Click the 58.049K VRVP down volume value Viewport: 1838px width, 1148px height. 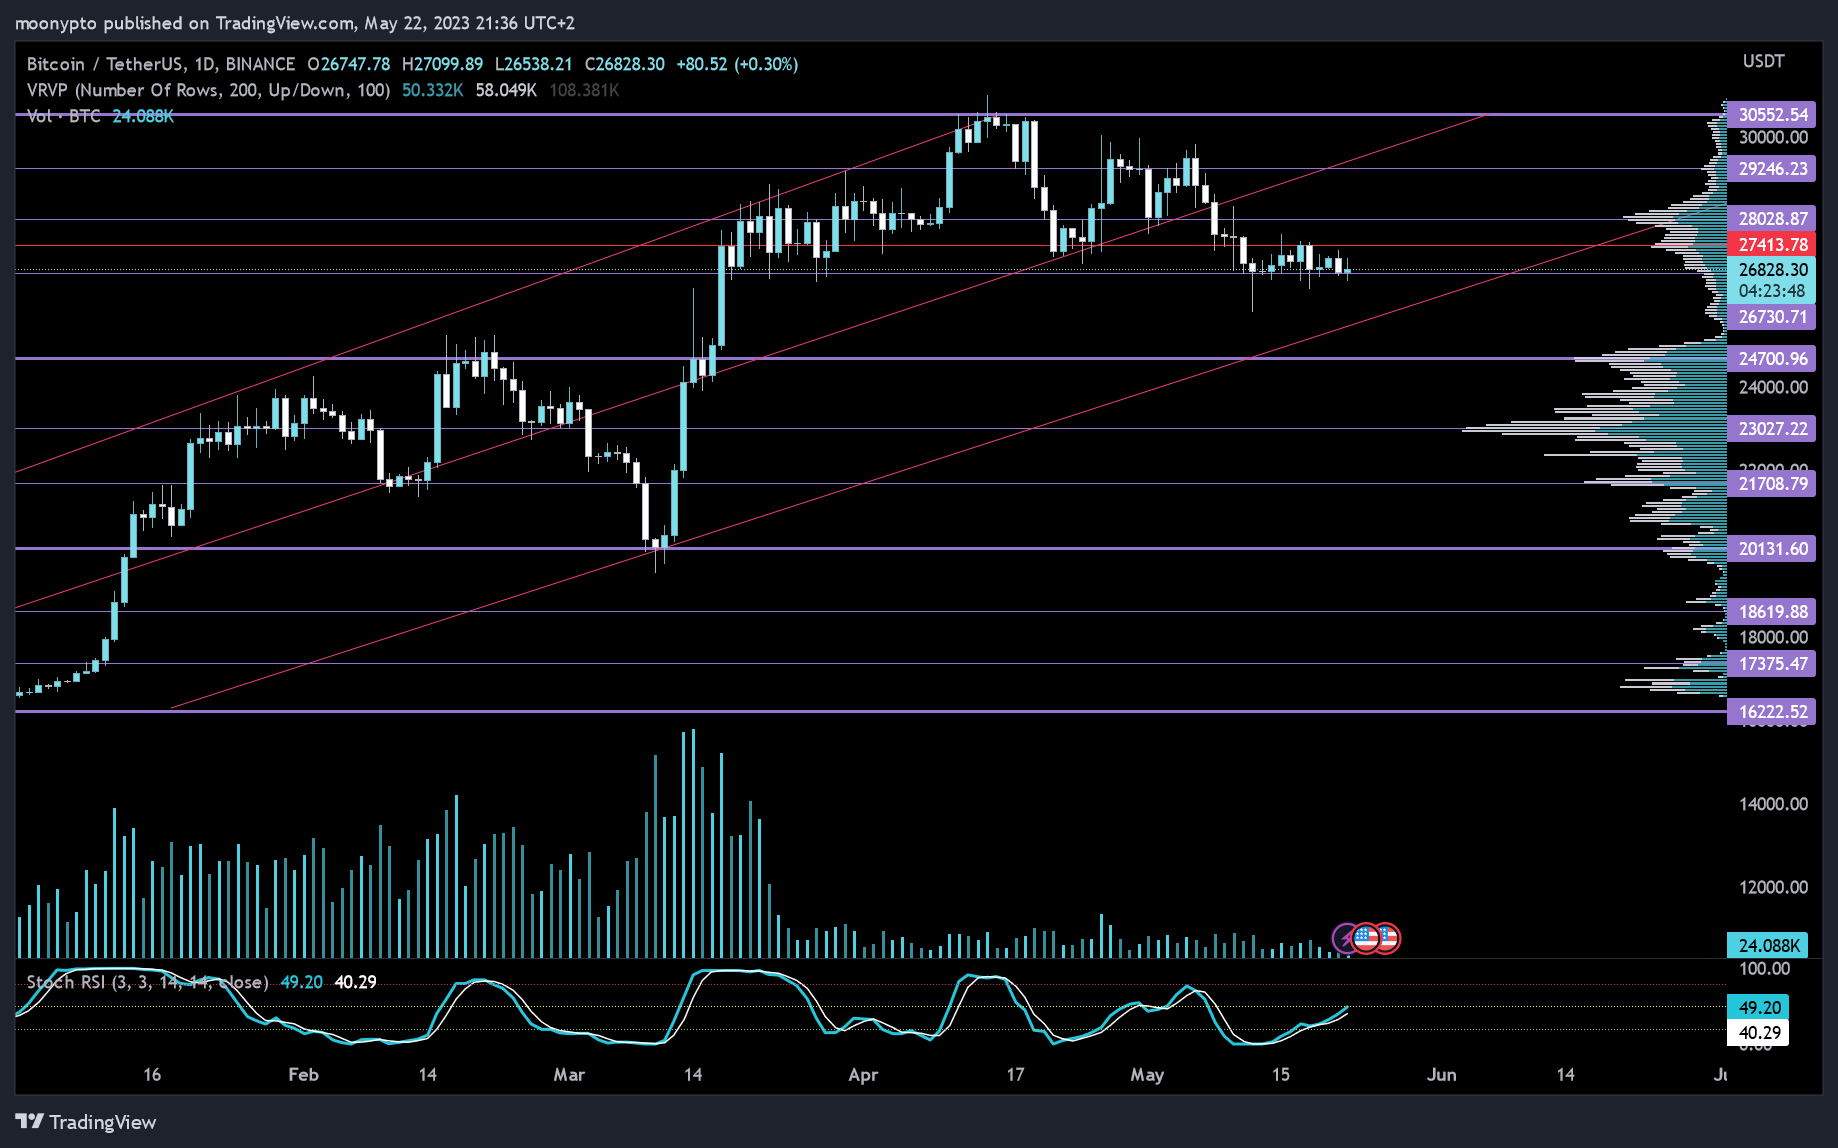(506, 90)
